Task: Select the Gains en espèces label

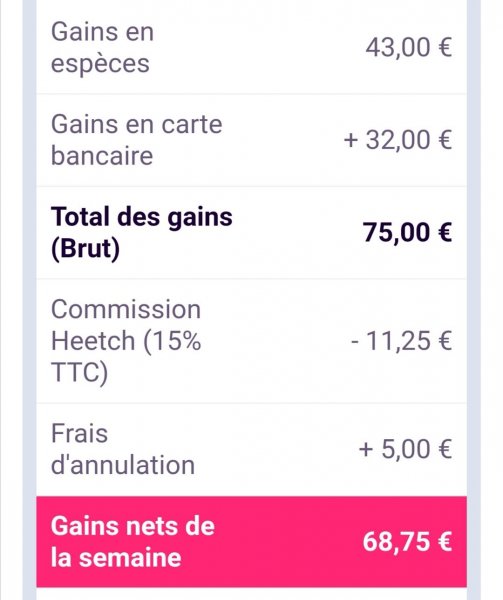Action: (102, 47)
